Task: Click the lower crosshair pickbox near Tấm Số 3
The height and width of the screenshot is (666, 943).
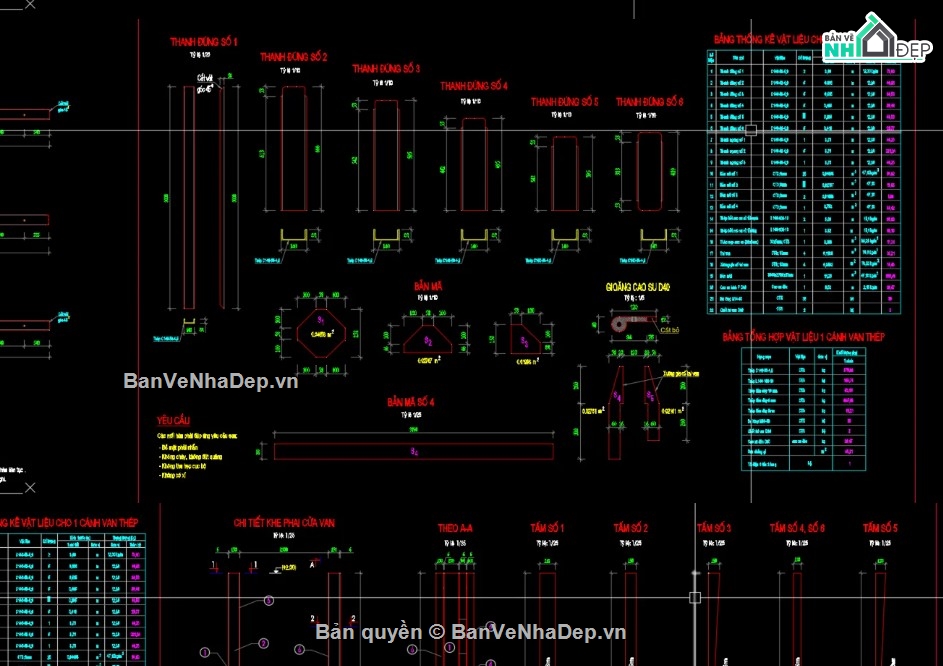Action: coord(695,597)
